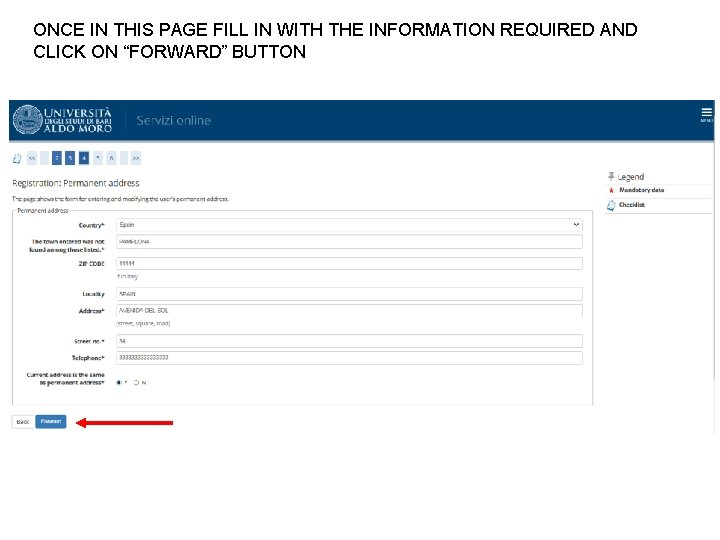Screen dimensions: 720x540
Task: Click the Legend pin icon
Action: click(611, 176)
